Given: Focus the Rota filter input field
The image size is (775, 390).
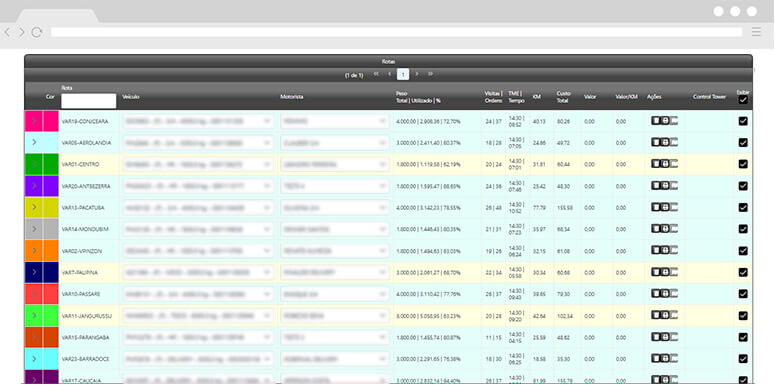Looking at the screenshot, I should [88, 101].
